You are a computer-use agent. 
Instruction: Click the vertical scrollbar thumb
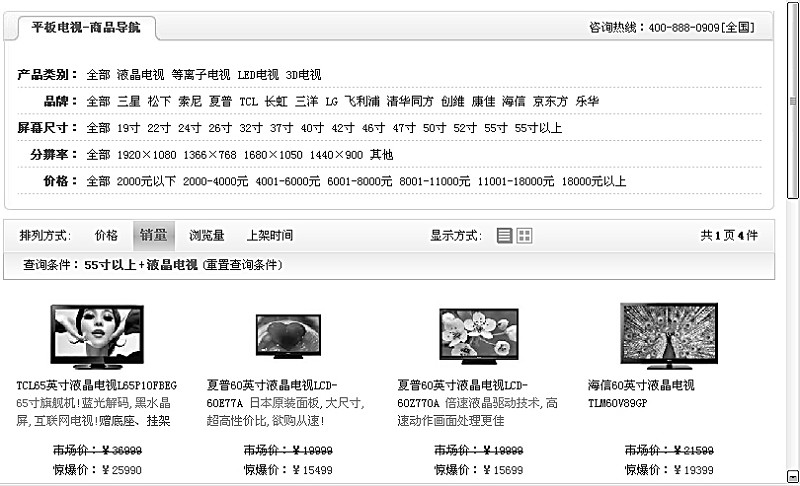(792, 101)
